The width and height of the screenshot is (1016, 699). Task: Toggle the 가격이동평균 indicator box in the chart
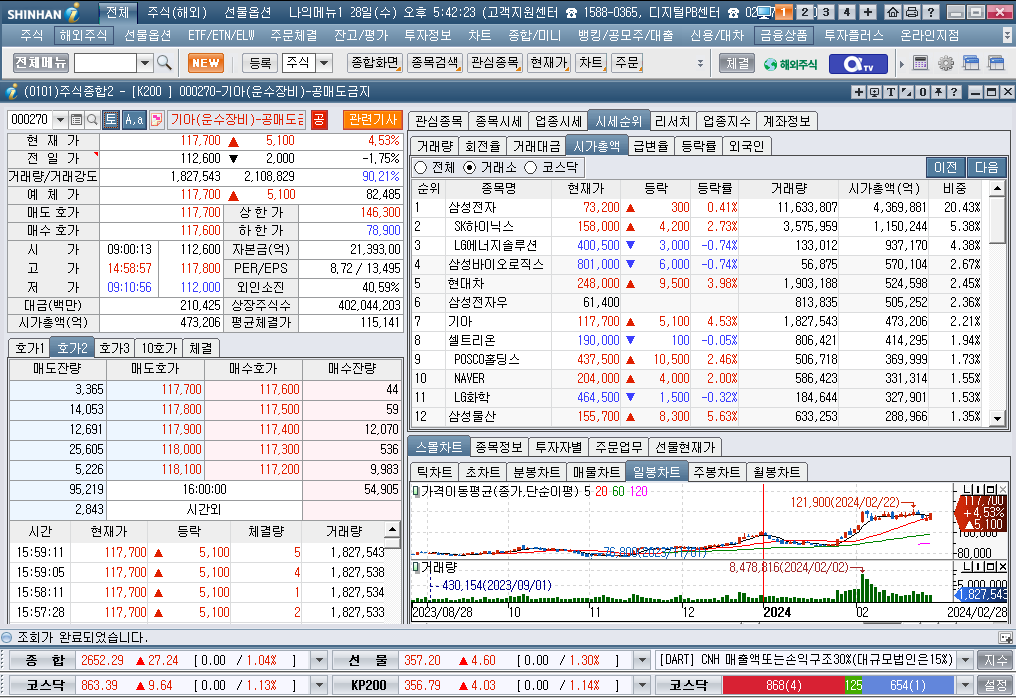point(416,492)
